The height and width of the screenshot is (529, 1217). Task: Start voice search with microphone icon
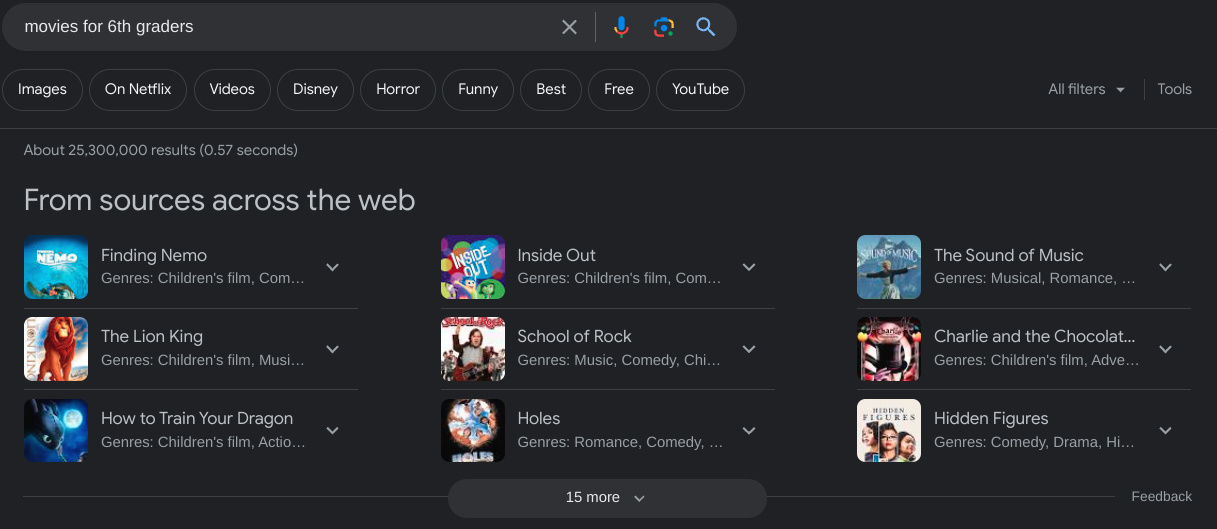(x=621, y=27)
